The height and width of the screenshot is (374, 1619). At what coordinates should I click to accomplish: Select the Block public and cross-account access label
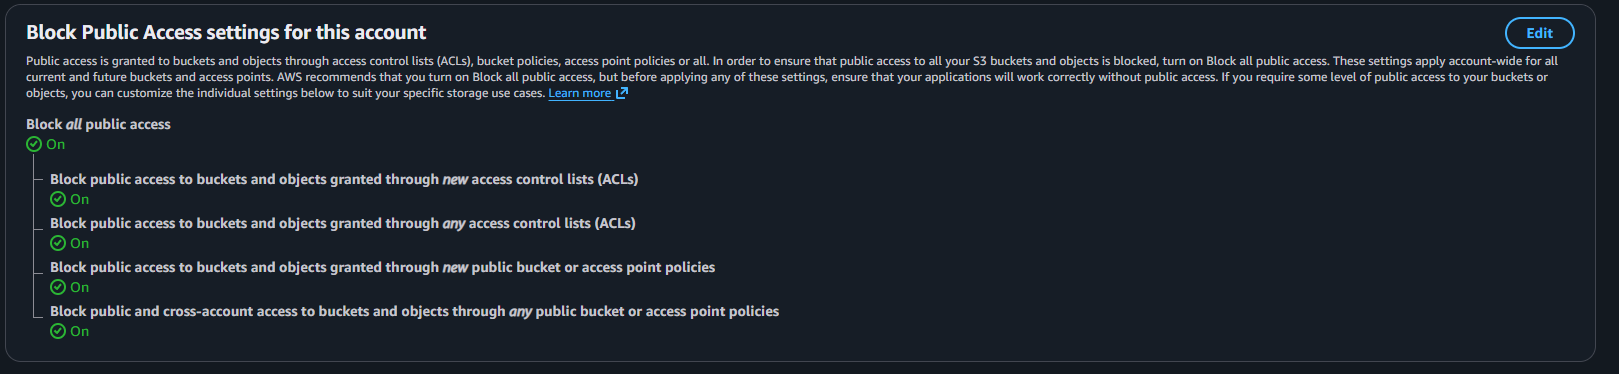(x=414, y=311)
